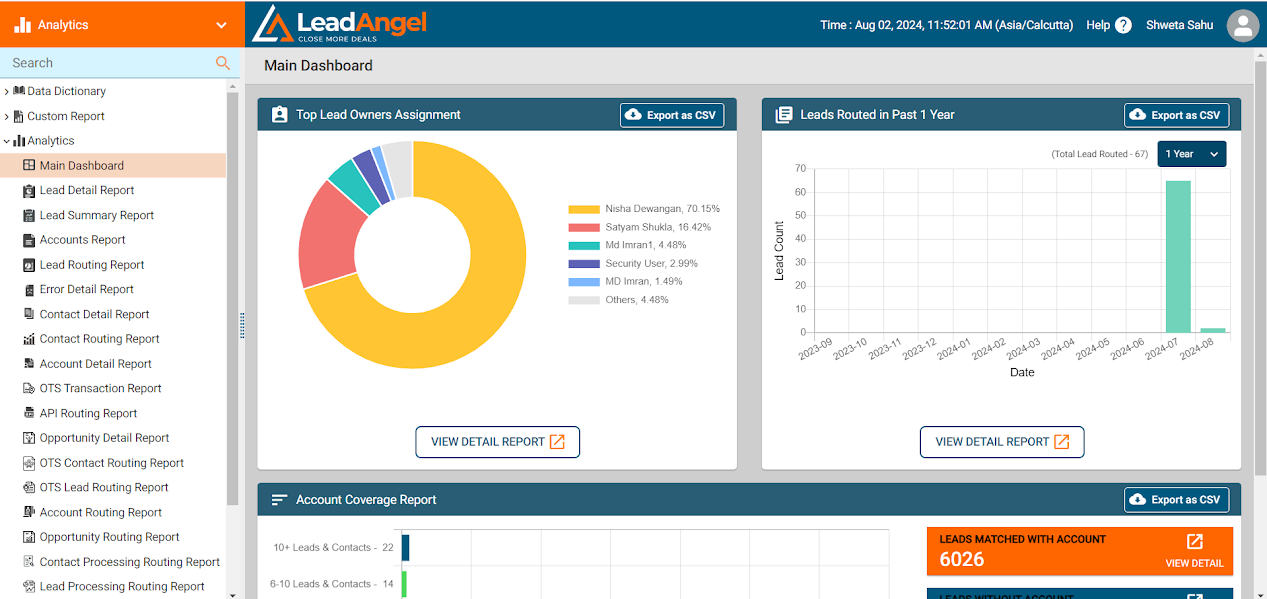Collapse the Analytics tree node
Screen dimensions: 1267x599
tap(6, 141)
